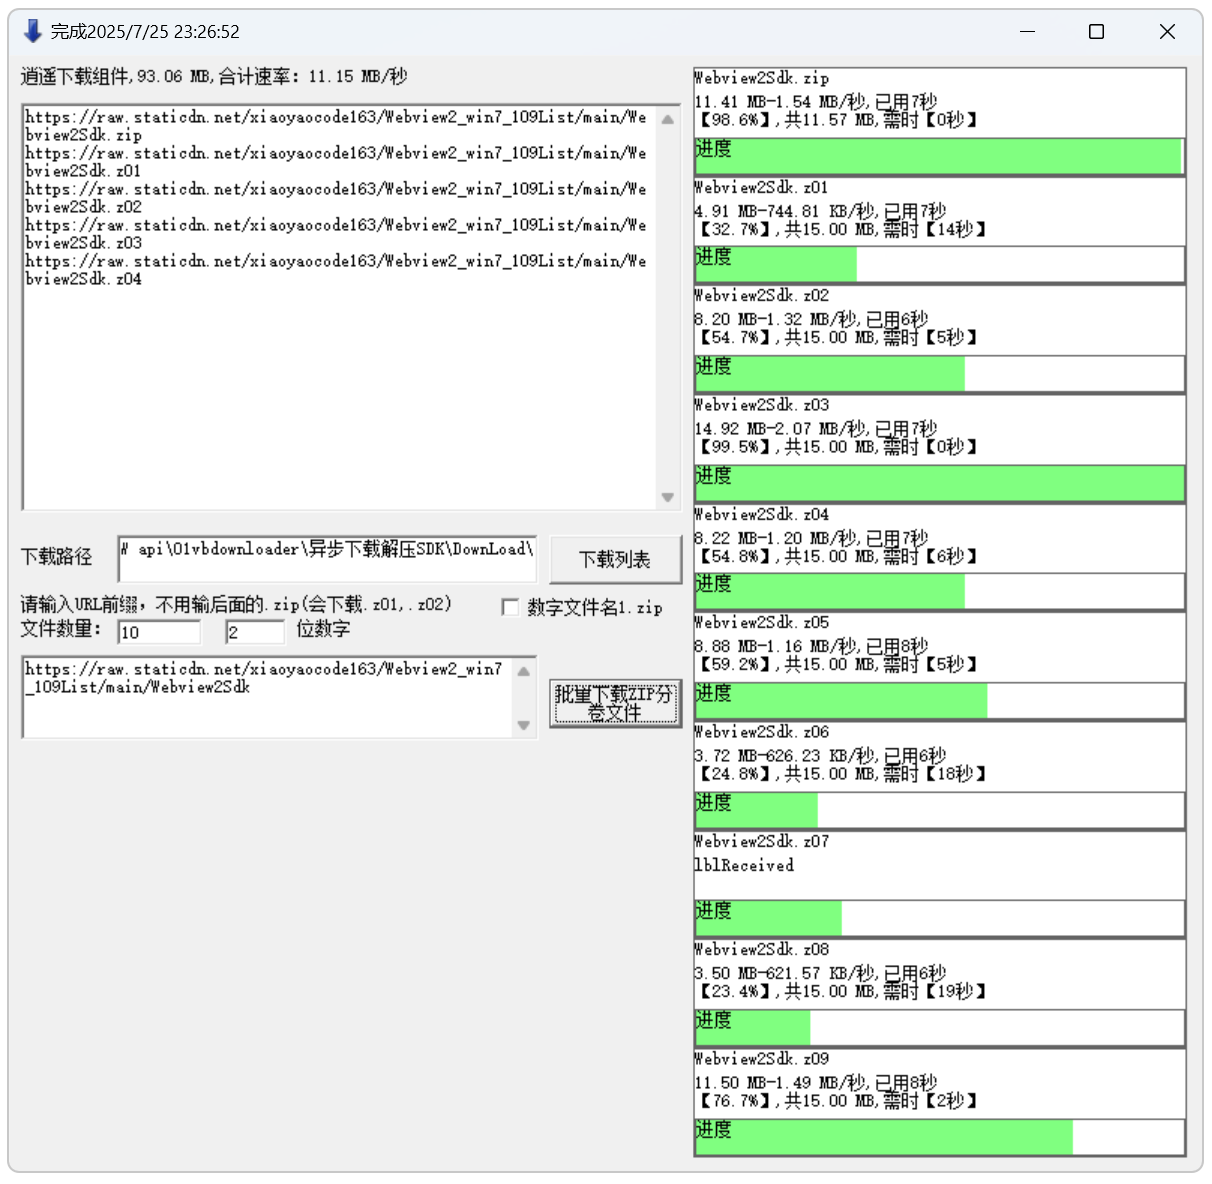The width and height of the screenshot is (1212, 1184).
Task: Click the Webview2Sdk.z08 filename label
Action: tap(762, 949)
